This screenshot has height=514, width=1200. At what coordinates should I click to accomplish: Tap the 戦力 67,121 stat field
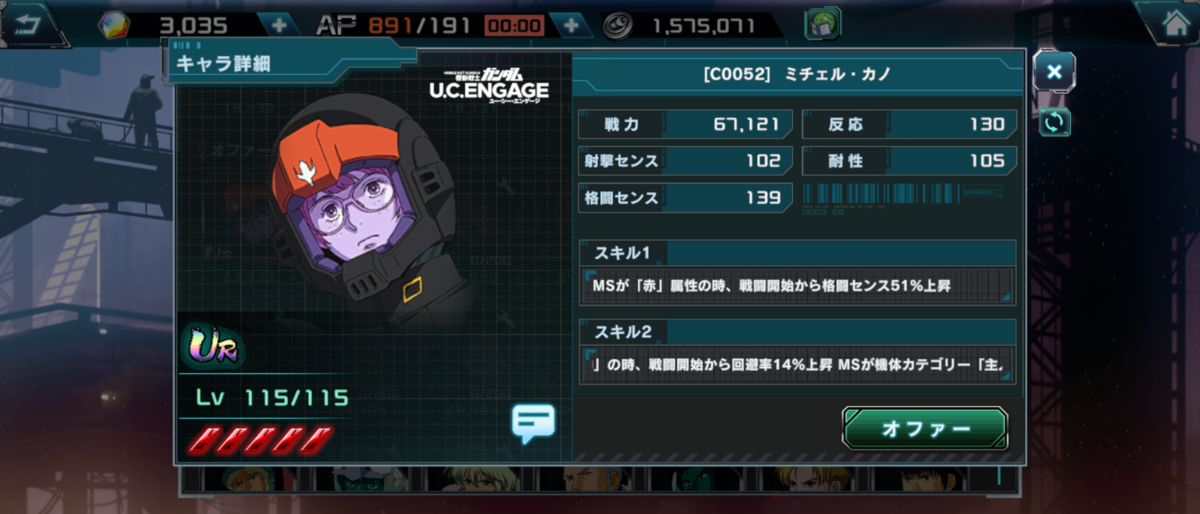tap(686, 125)
